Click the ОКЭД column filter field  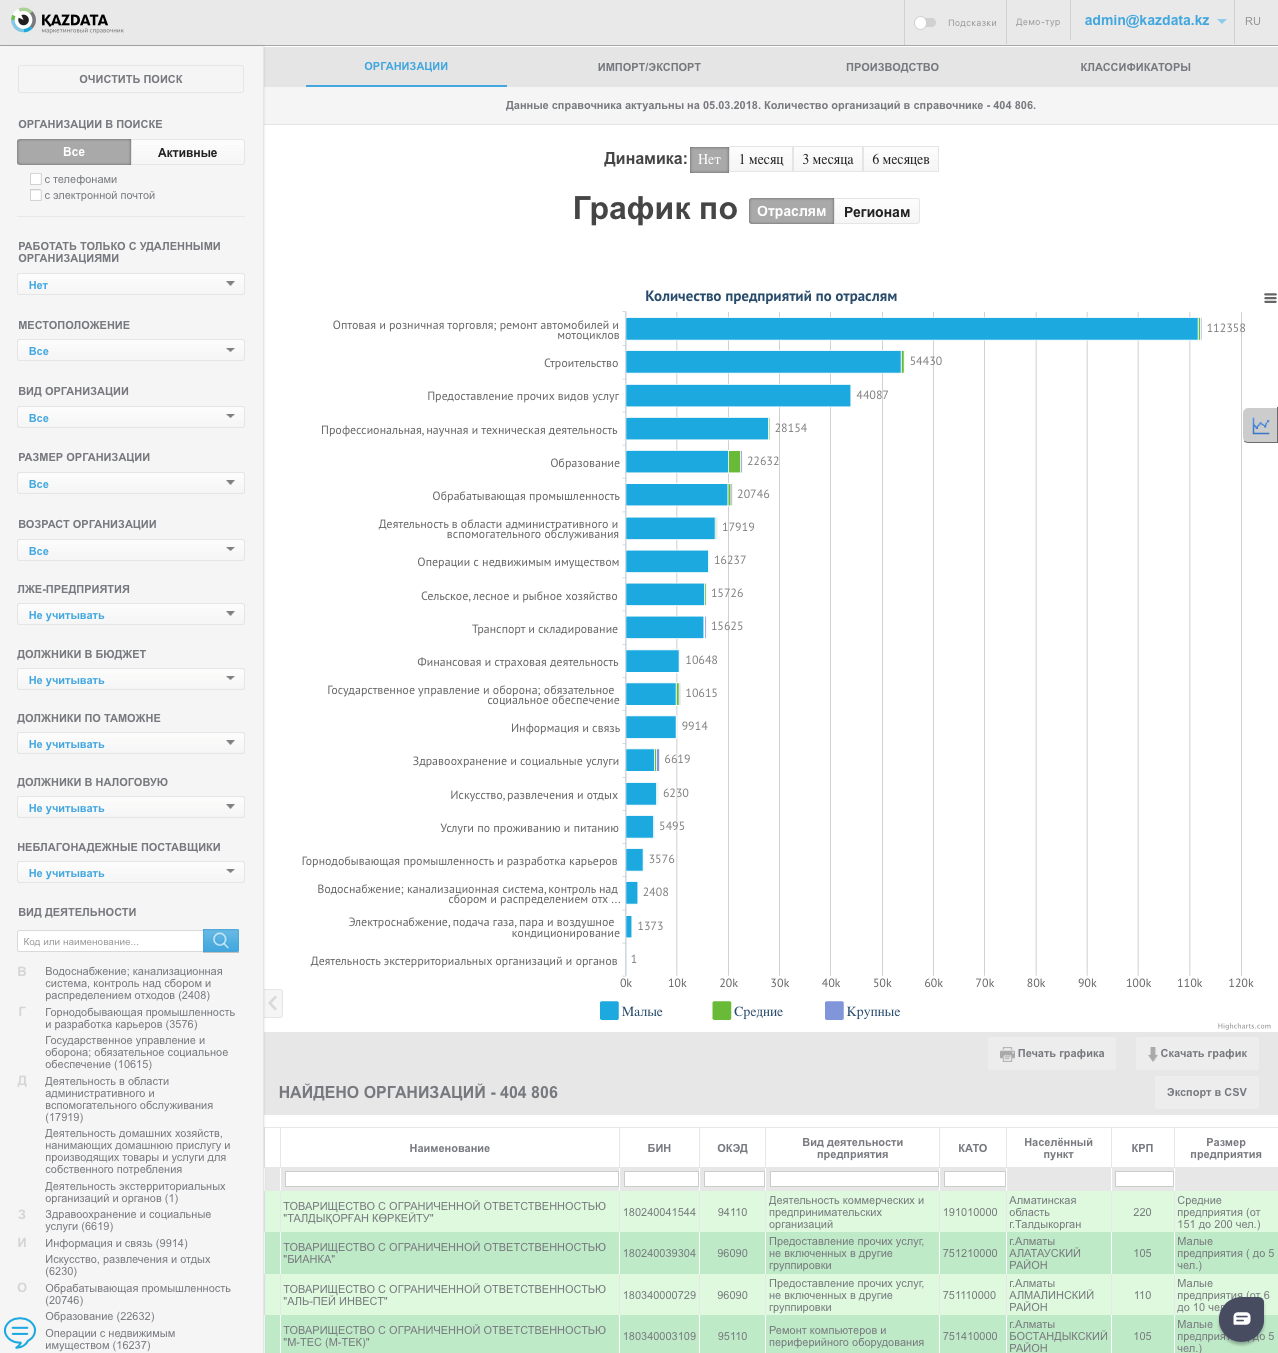734,1179
